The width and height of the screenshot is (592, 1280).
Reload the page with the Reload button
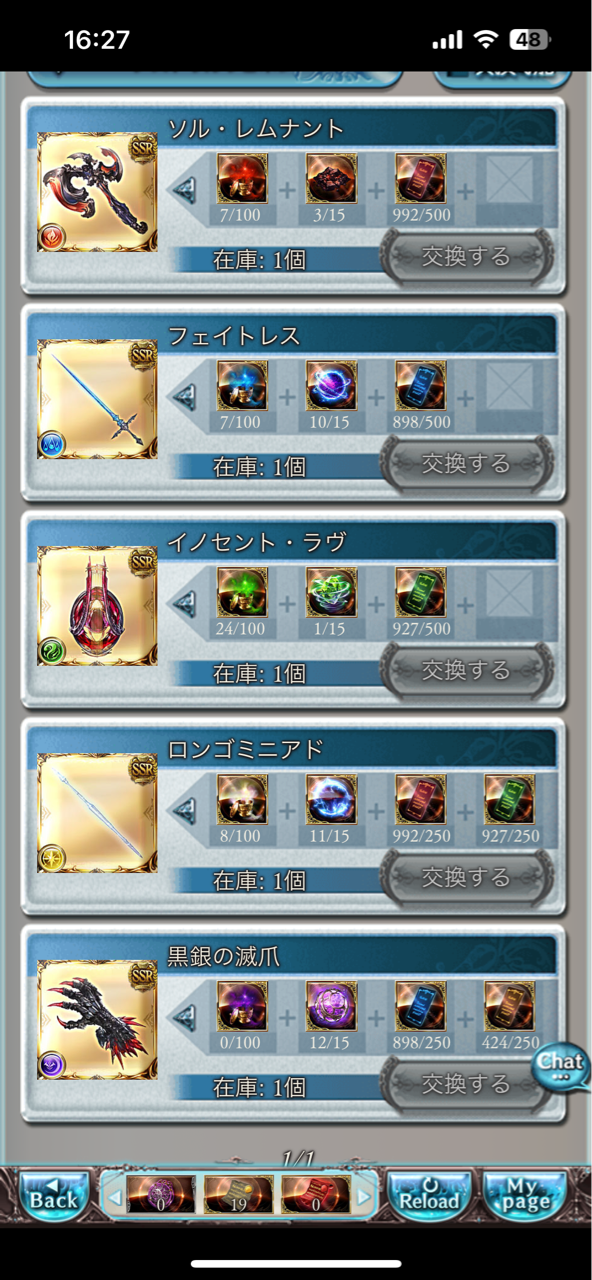[x=429, y=1194]
